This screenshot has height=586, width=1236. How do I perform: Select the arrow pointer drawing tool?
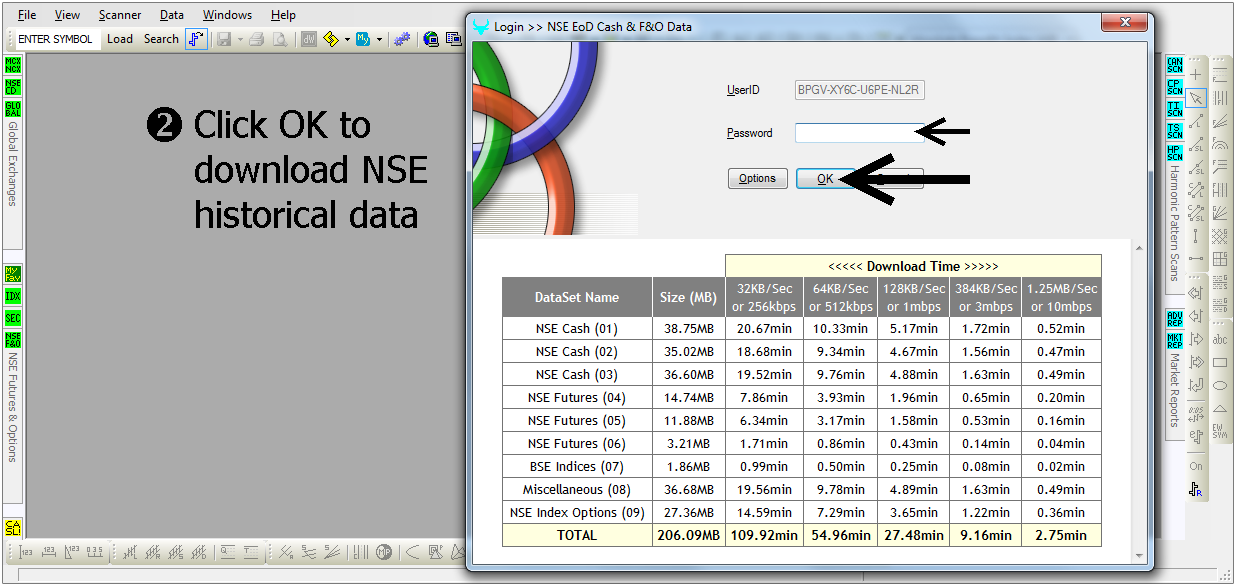pos(1196,97)
